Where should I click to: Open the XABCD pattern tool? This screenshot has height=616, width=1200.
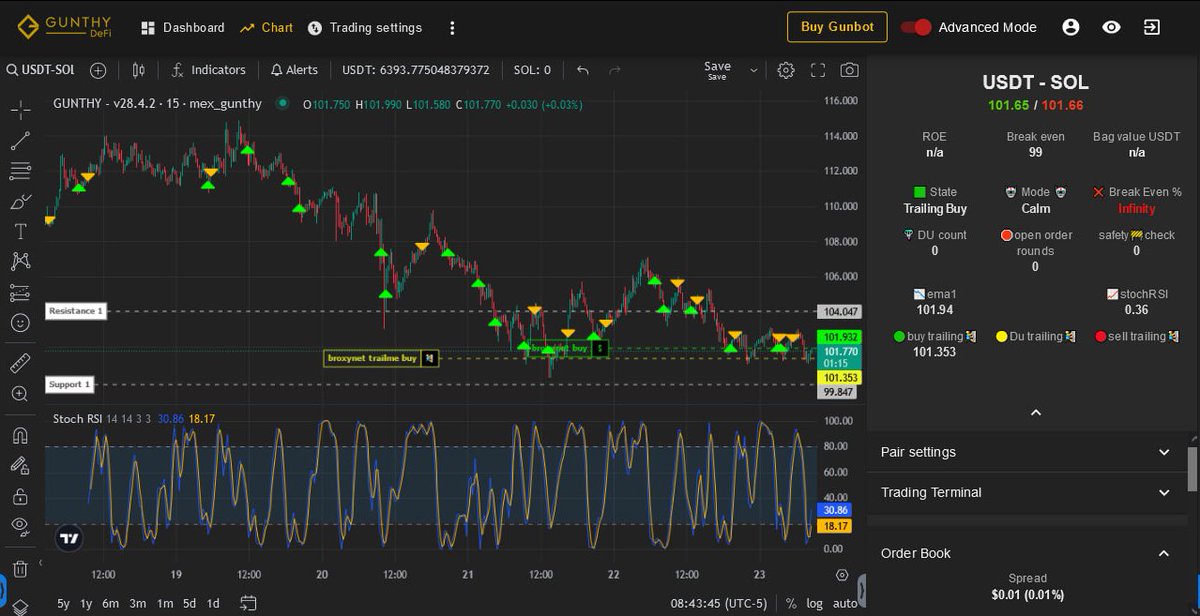(x=20, y=261)
